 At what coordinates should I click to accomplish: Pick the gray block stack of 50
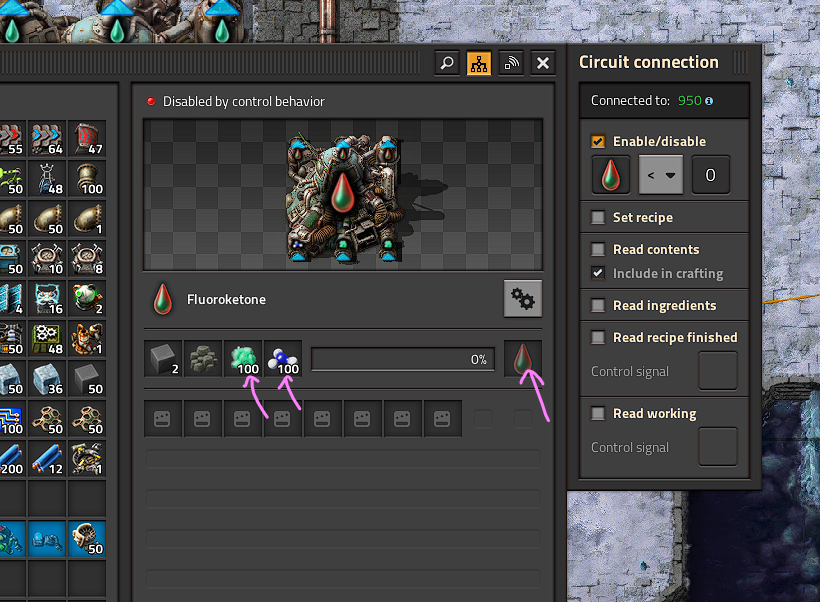click(x=87, y=379)
